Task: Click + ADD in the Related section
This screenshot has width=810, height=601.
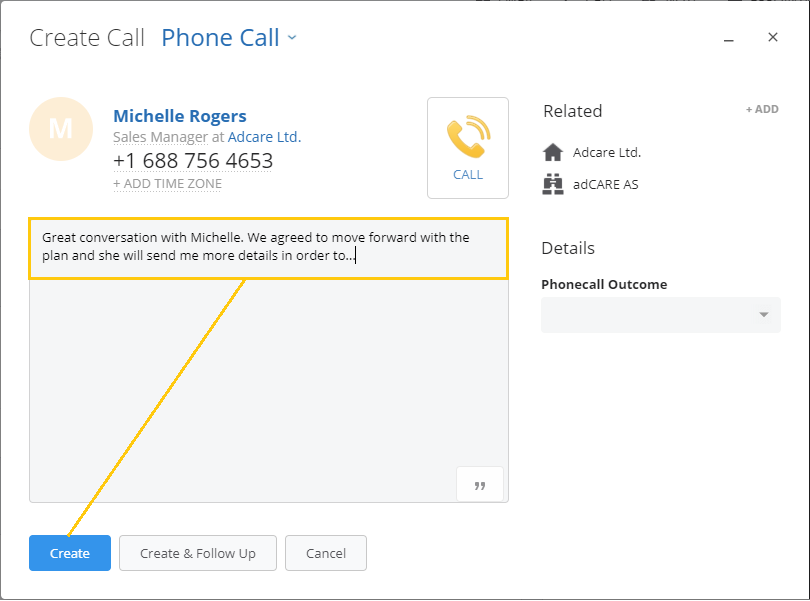Action: pos(762,109)
